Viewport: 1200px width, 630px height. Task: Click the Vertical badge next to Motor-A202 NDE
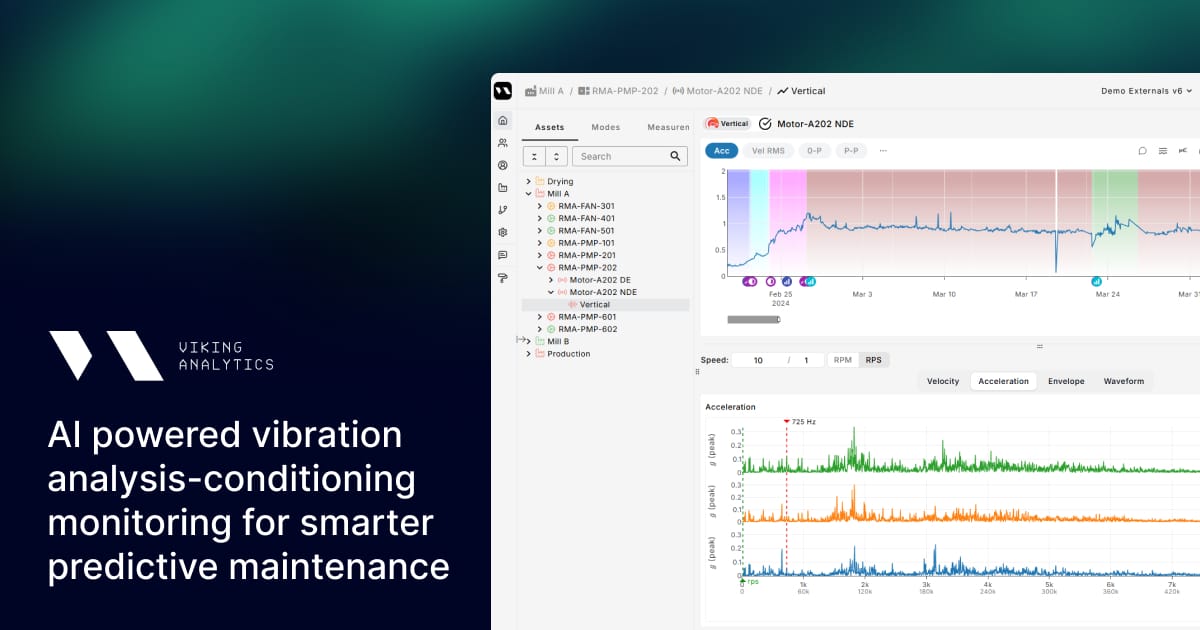pyautogui.click(x=727, y=123)
